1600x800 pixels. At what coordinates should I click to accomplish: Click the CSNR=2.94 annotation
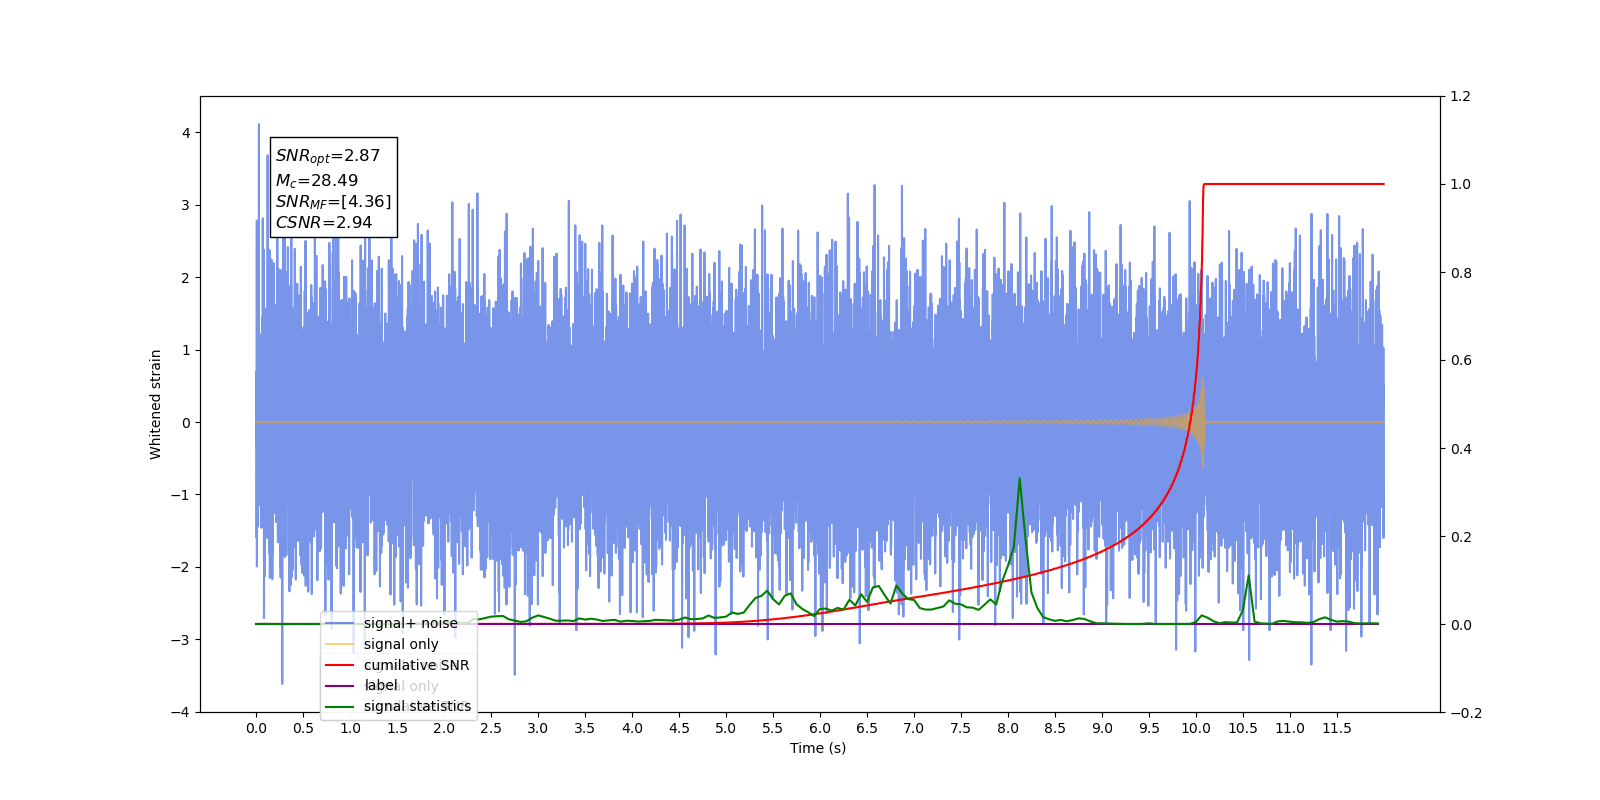[324, 223]
